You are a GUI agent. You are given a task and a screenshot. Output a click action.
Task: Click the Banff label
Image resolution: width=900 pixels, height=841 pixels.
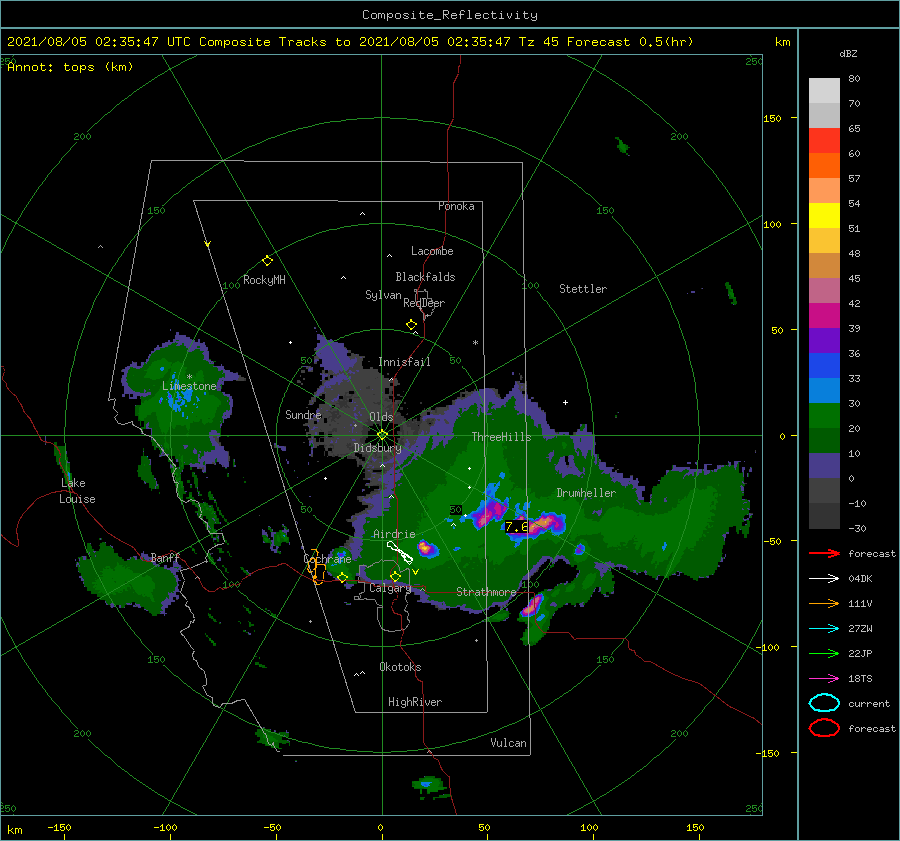tap(165, 557)
